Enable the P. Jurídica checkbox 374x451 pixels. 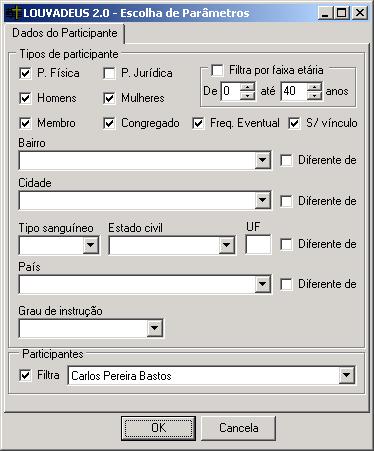(x=109, y=73)
